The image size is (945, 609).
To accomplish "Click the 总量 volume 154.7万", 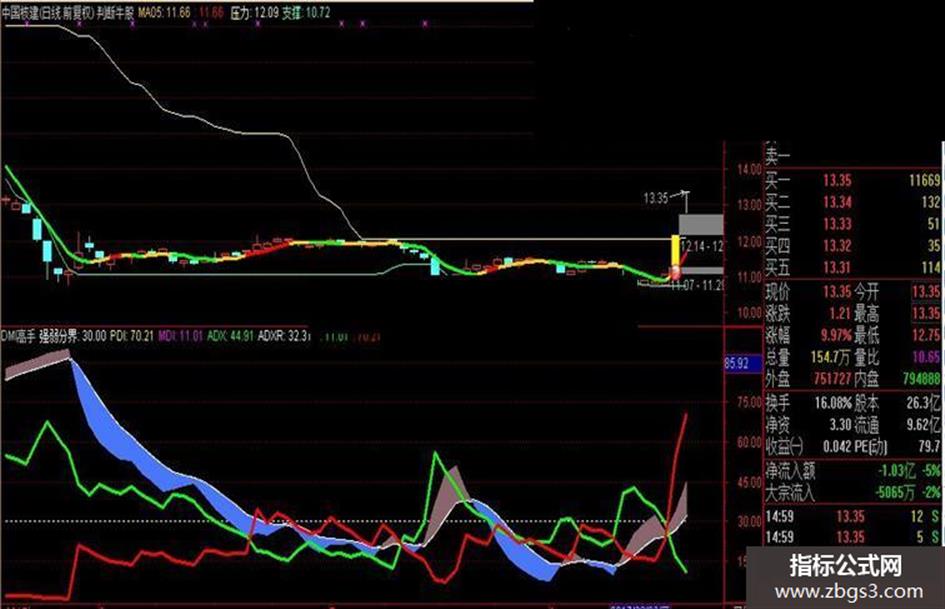I will point(830,357).
